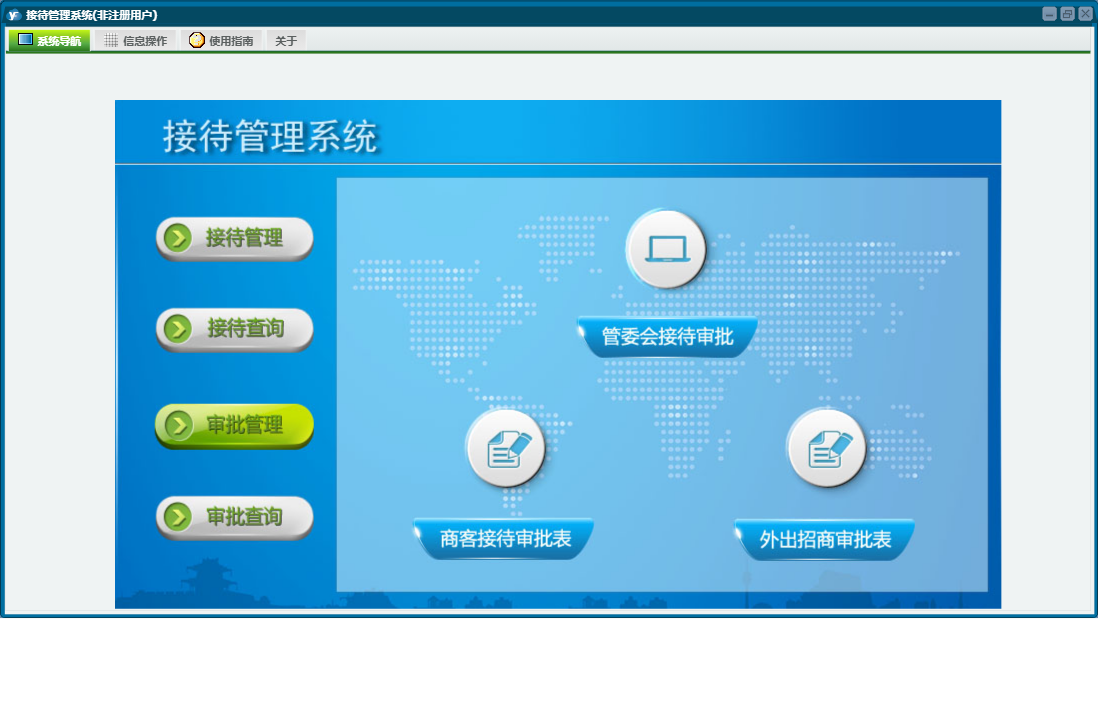Screen dimensions: 1098x716
Task: Click the app logo in title bar
Action: (x=13, y=15)
